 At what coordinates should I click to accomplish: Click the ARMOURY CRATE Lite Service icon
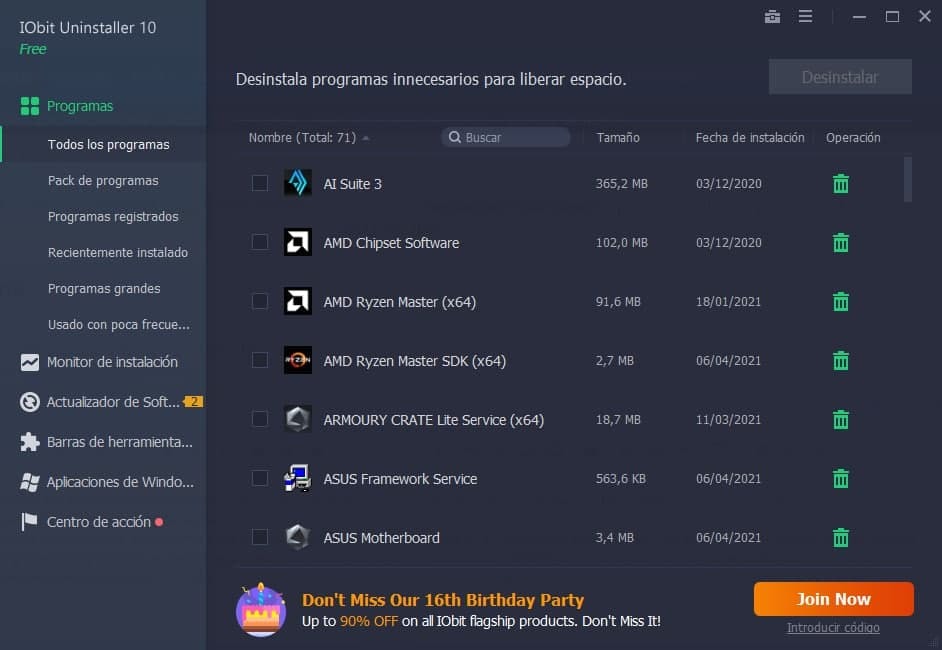pyautogui.click(x=297, y=419)
